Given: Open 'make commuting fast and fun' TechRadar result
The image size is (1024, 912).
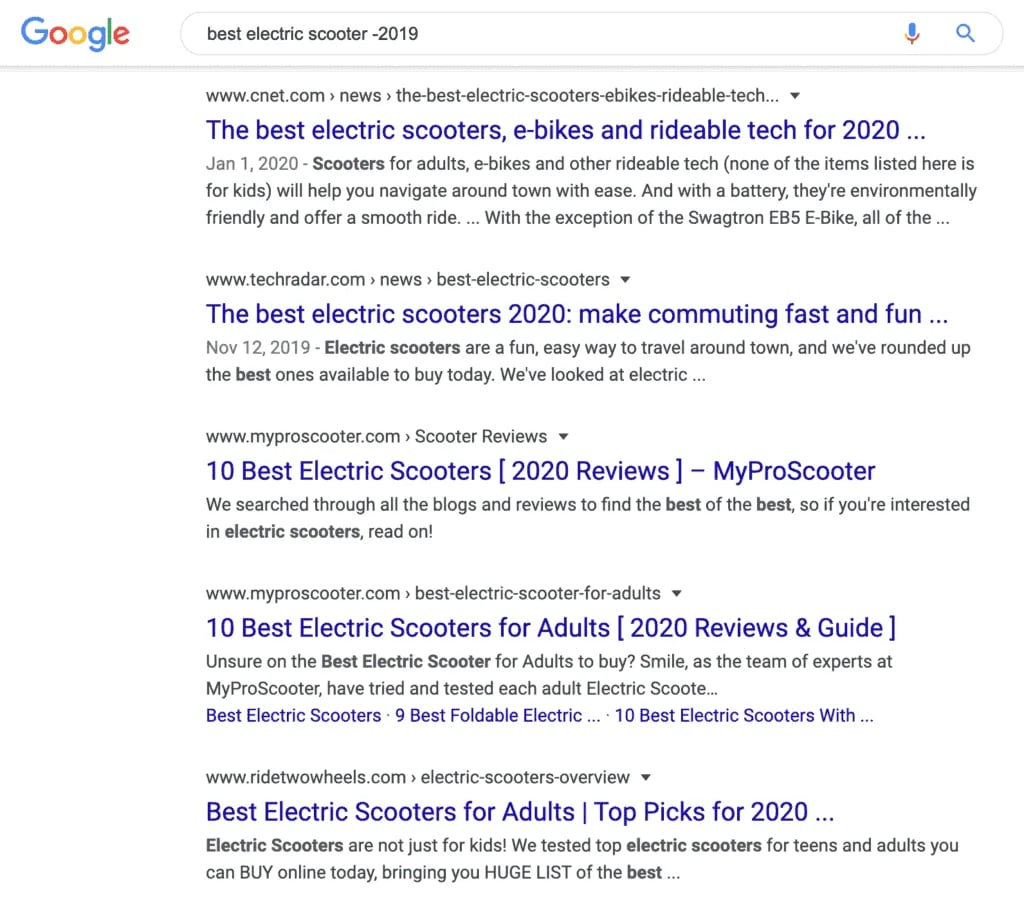Looking at the screenshot, I should coord(577,314).
